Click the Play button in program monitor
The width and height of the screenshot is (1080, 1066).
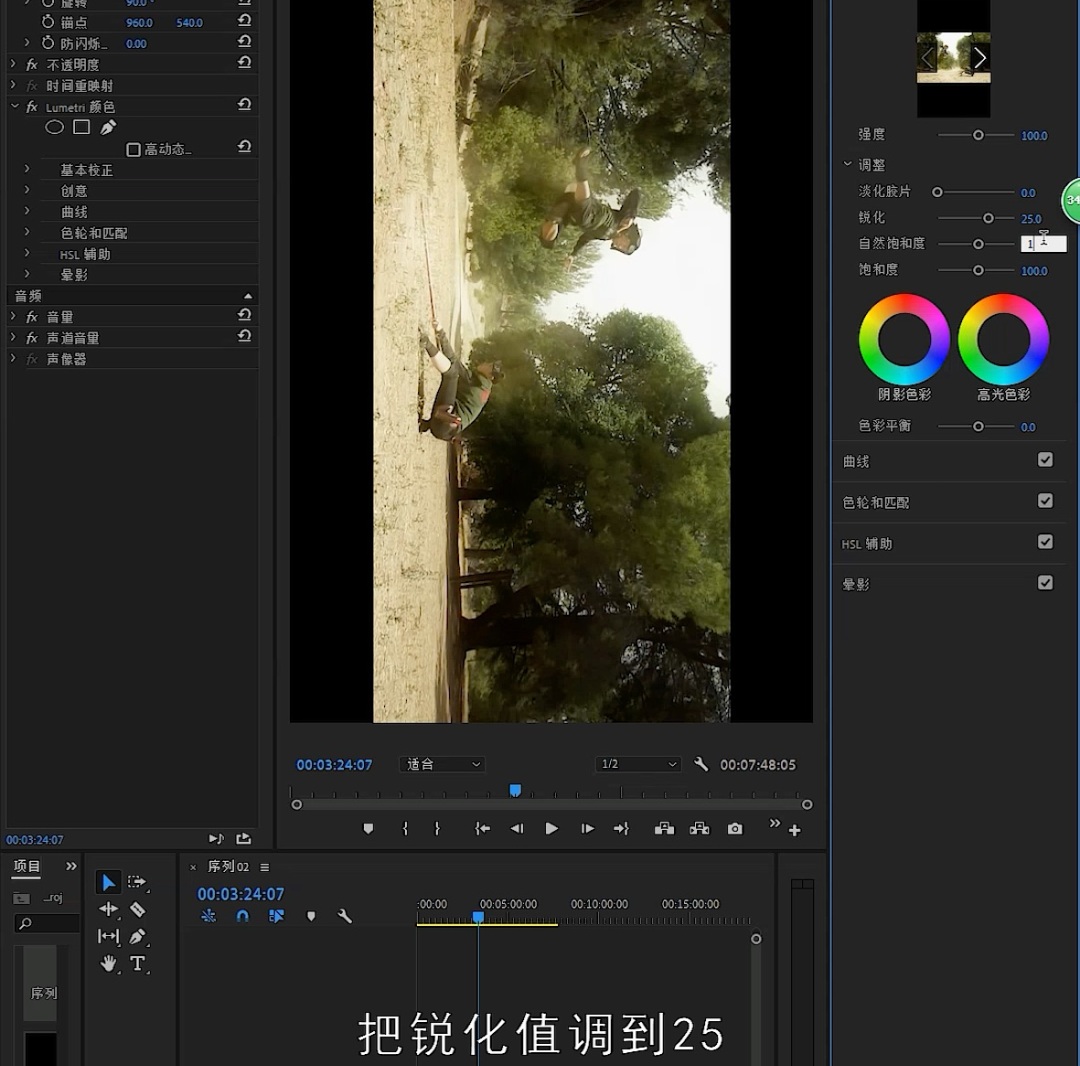click(551, 828)
